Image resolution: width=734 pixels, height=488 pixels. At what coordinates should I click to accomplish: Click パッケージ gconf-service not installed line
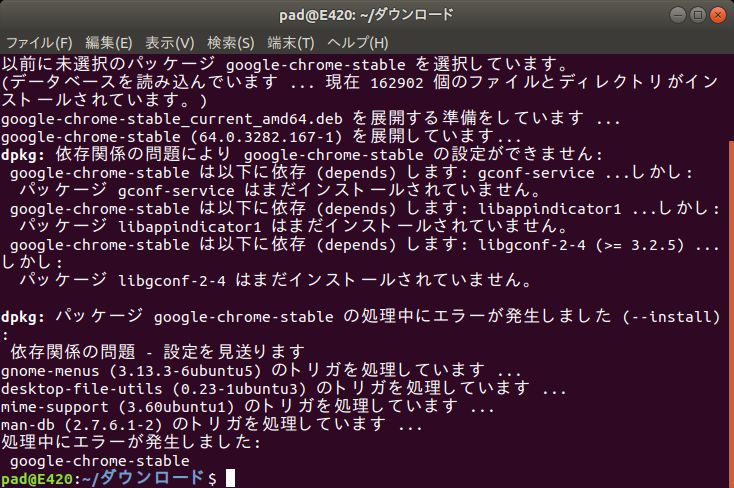pos(280,191)
